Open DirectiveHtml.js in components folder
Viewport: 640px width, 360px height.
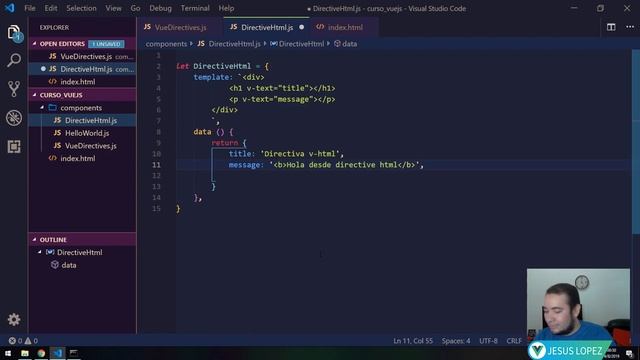click(82, 120)
